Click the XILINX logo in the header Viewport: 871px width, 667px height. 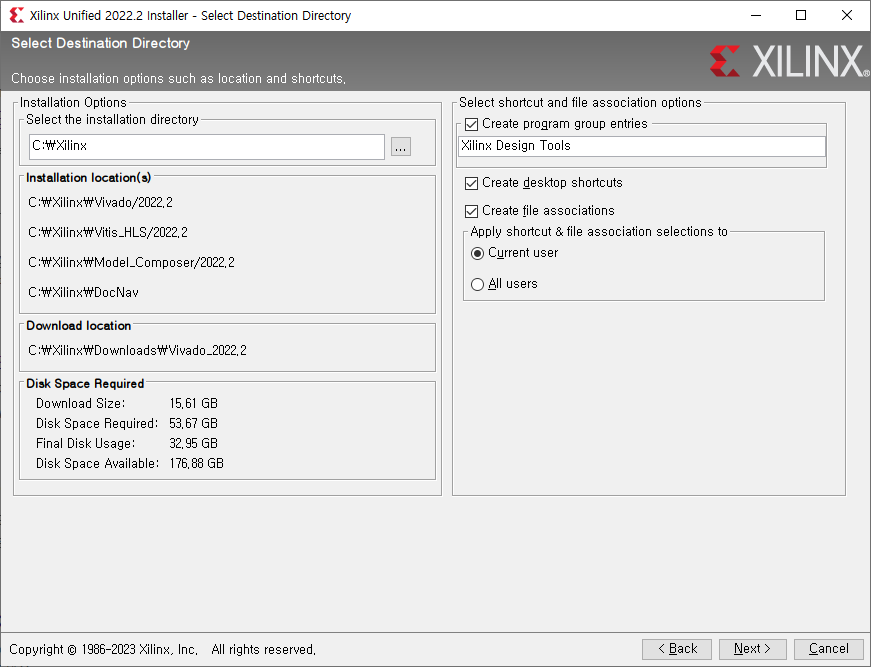(x=789, y=61)
